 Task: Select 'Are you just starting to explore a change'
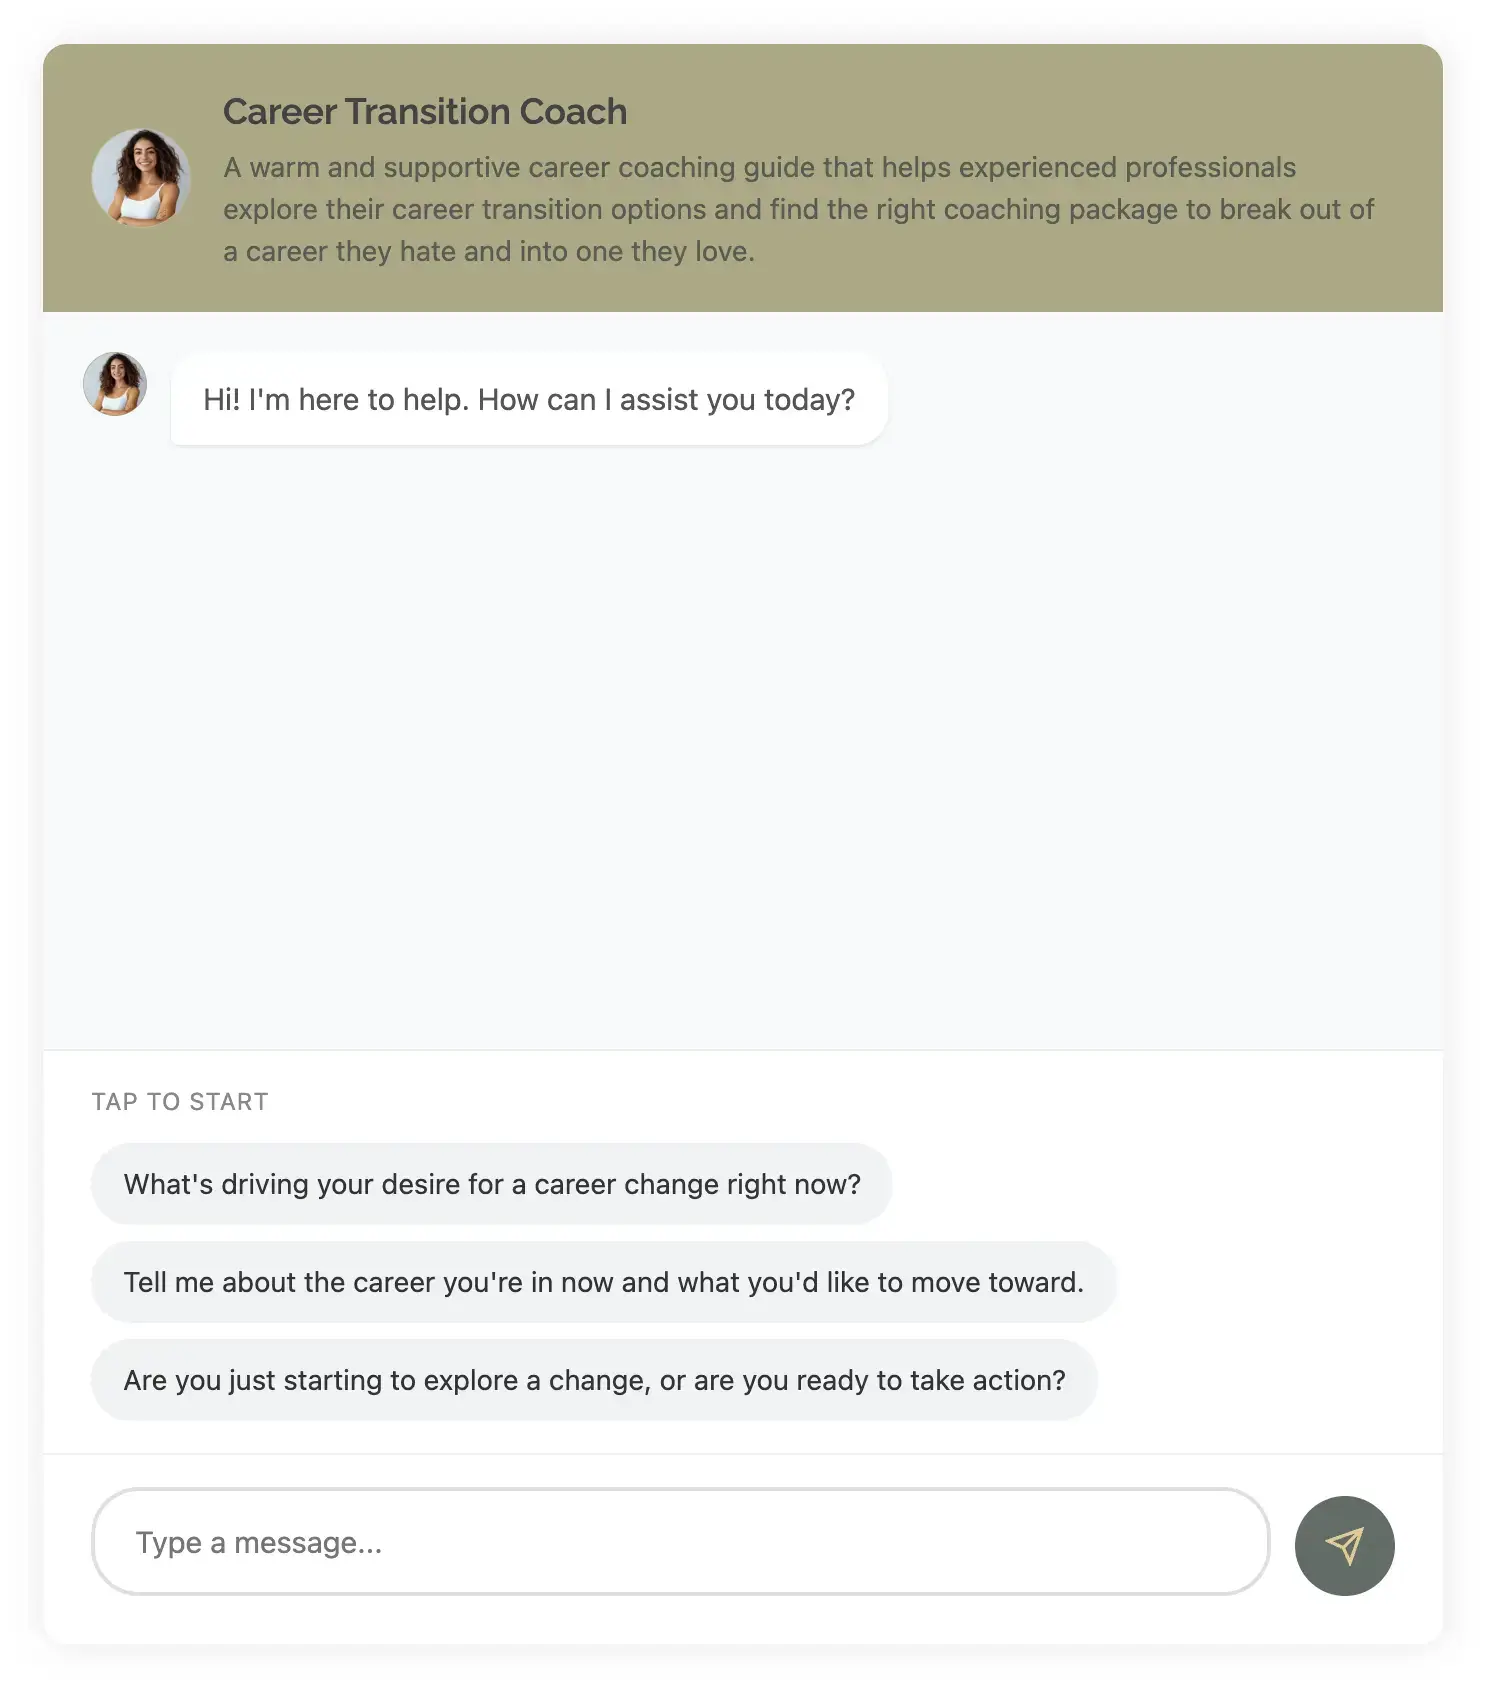pos(595,1380)
